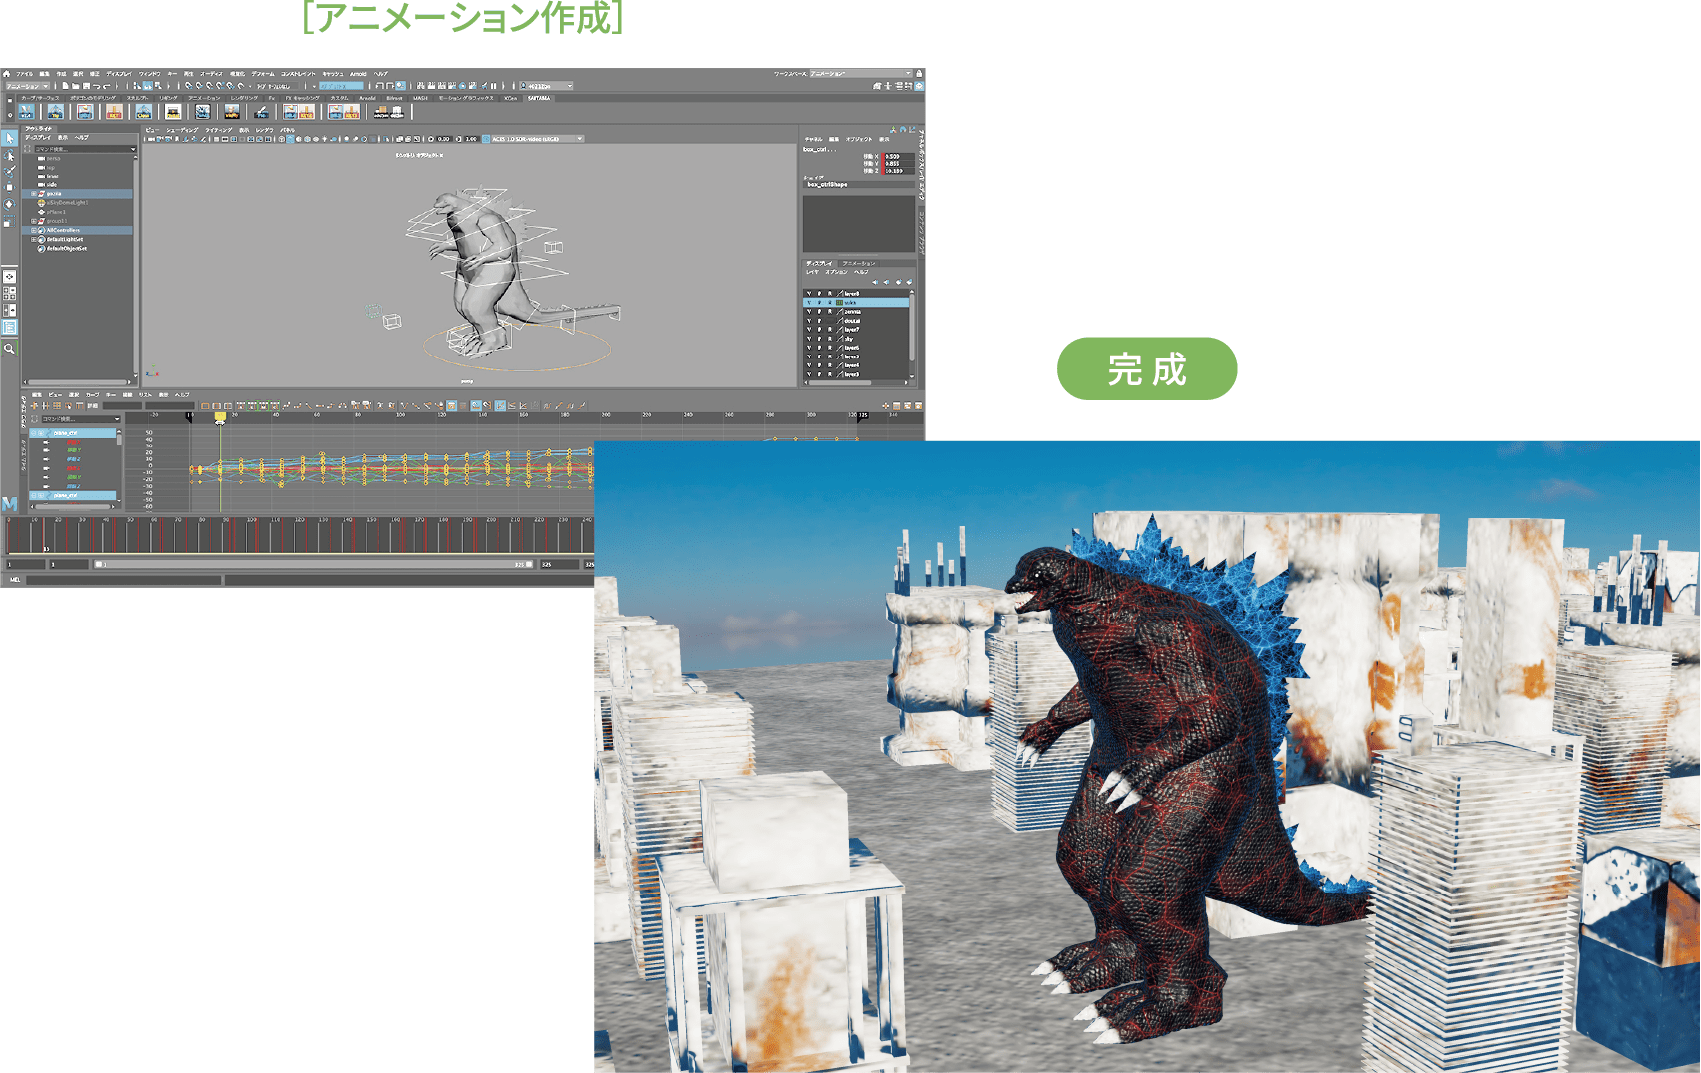This screenshot has width=1701, height=1073.
Task: Click Isolate Select icon in viewport toolbar
Action: tap(386, 139)
